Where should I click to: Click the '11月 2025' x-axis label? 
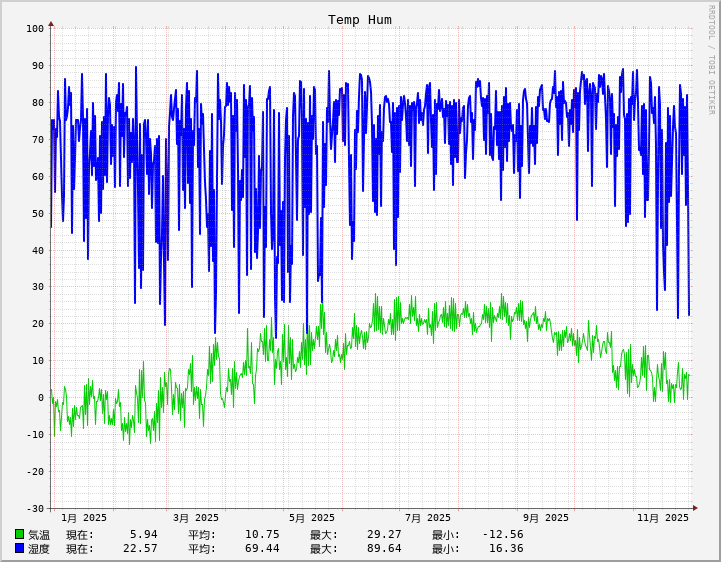(x=663, y=518)
